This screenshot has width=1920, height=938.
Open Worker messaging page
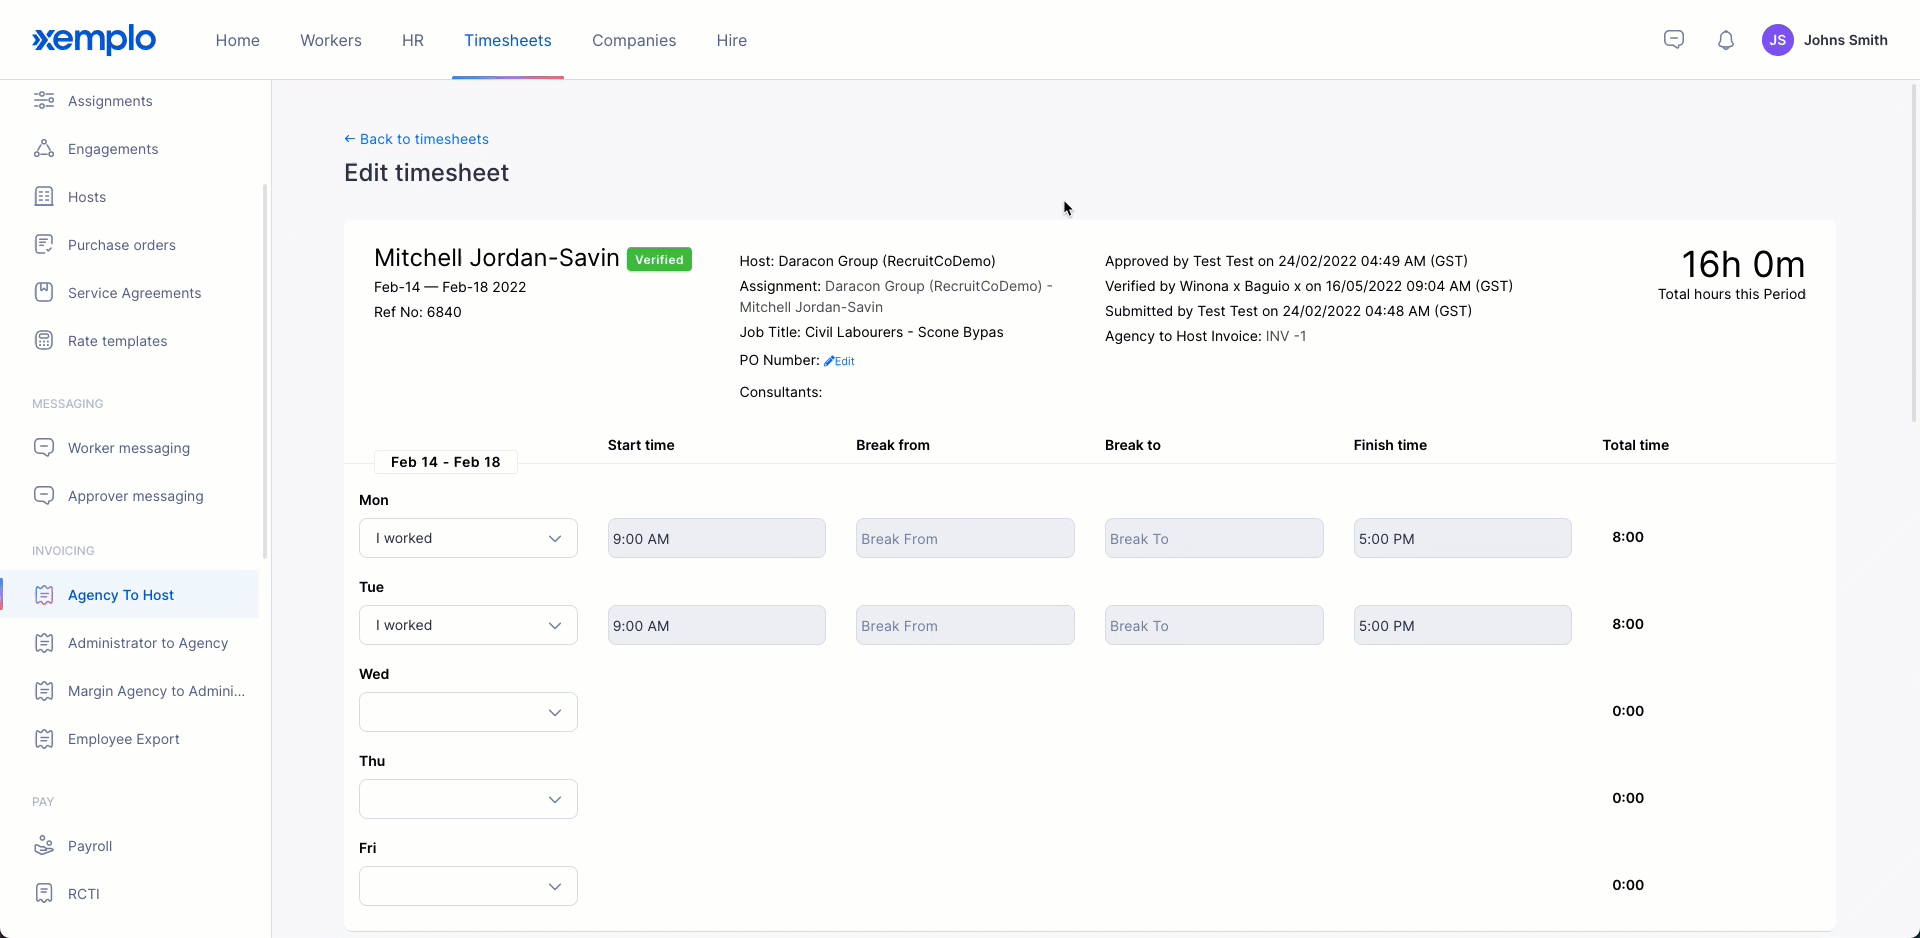129,448
